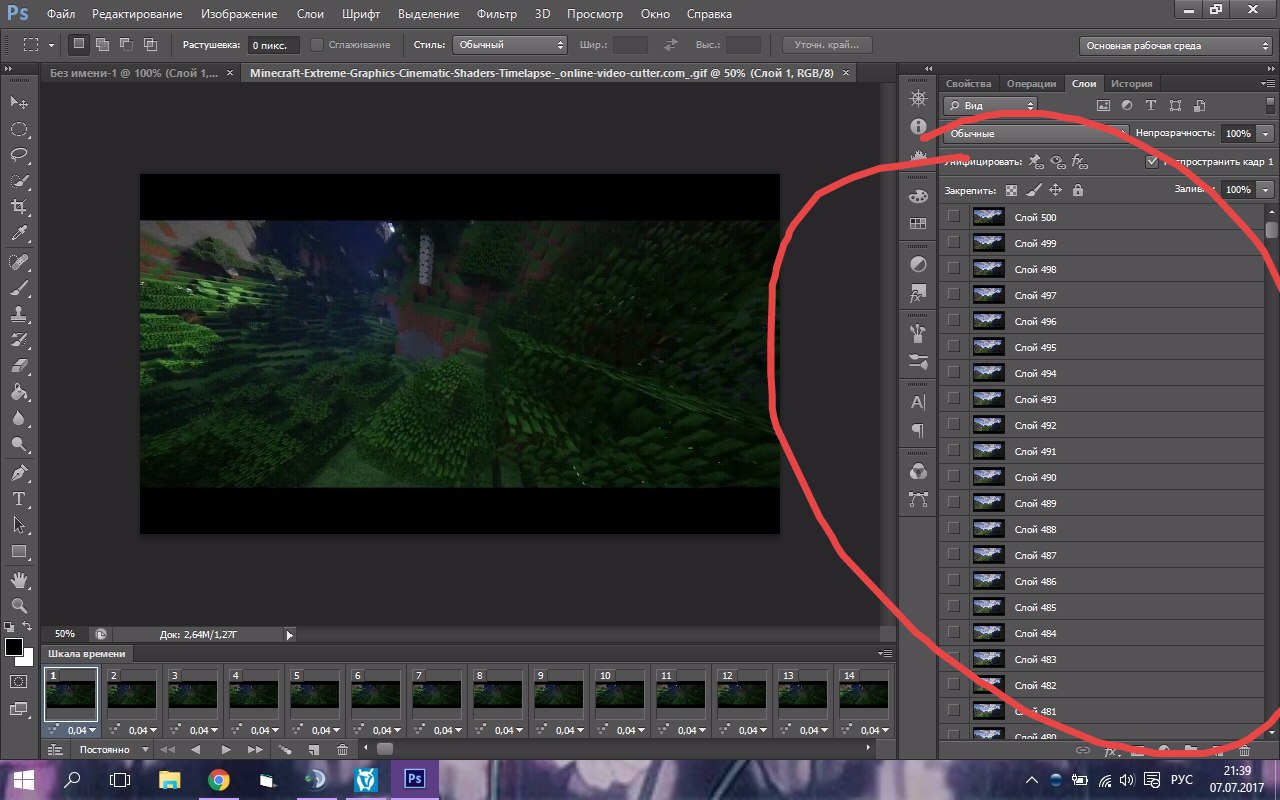The width and height of the screenshot is (1280, 800).
Task: Click the foreground color swatch
Action: pos(14,647)
